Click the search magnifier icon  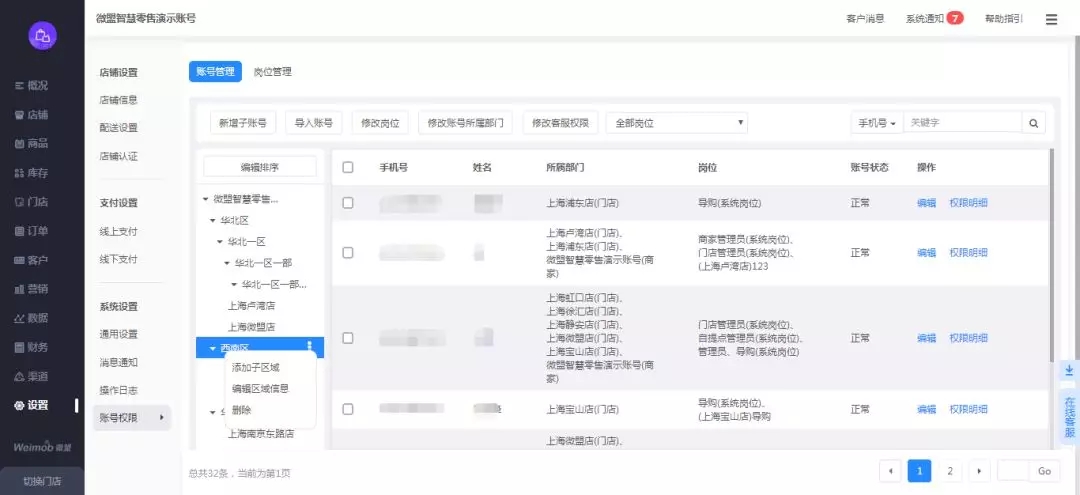point(1034,123)
